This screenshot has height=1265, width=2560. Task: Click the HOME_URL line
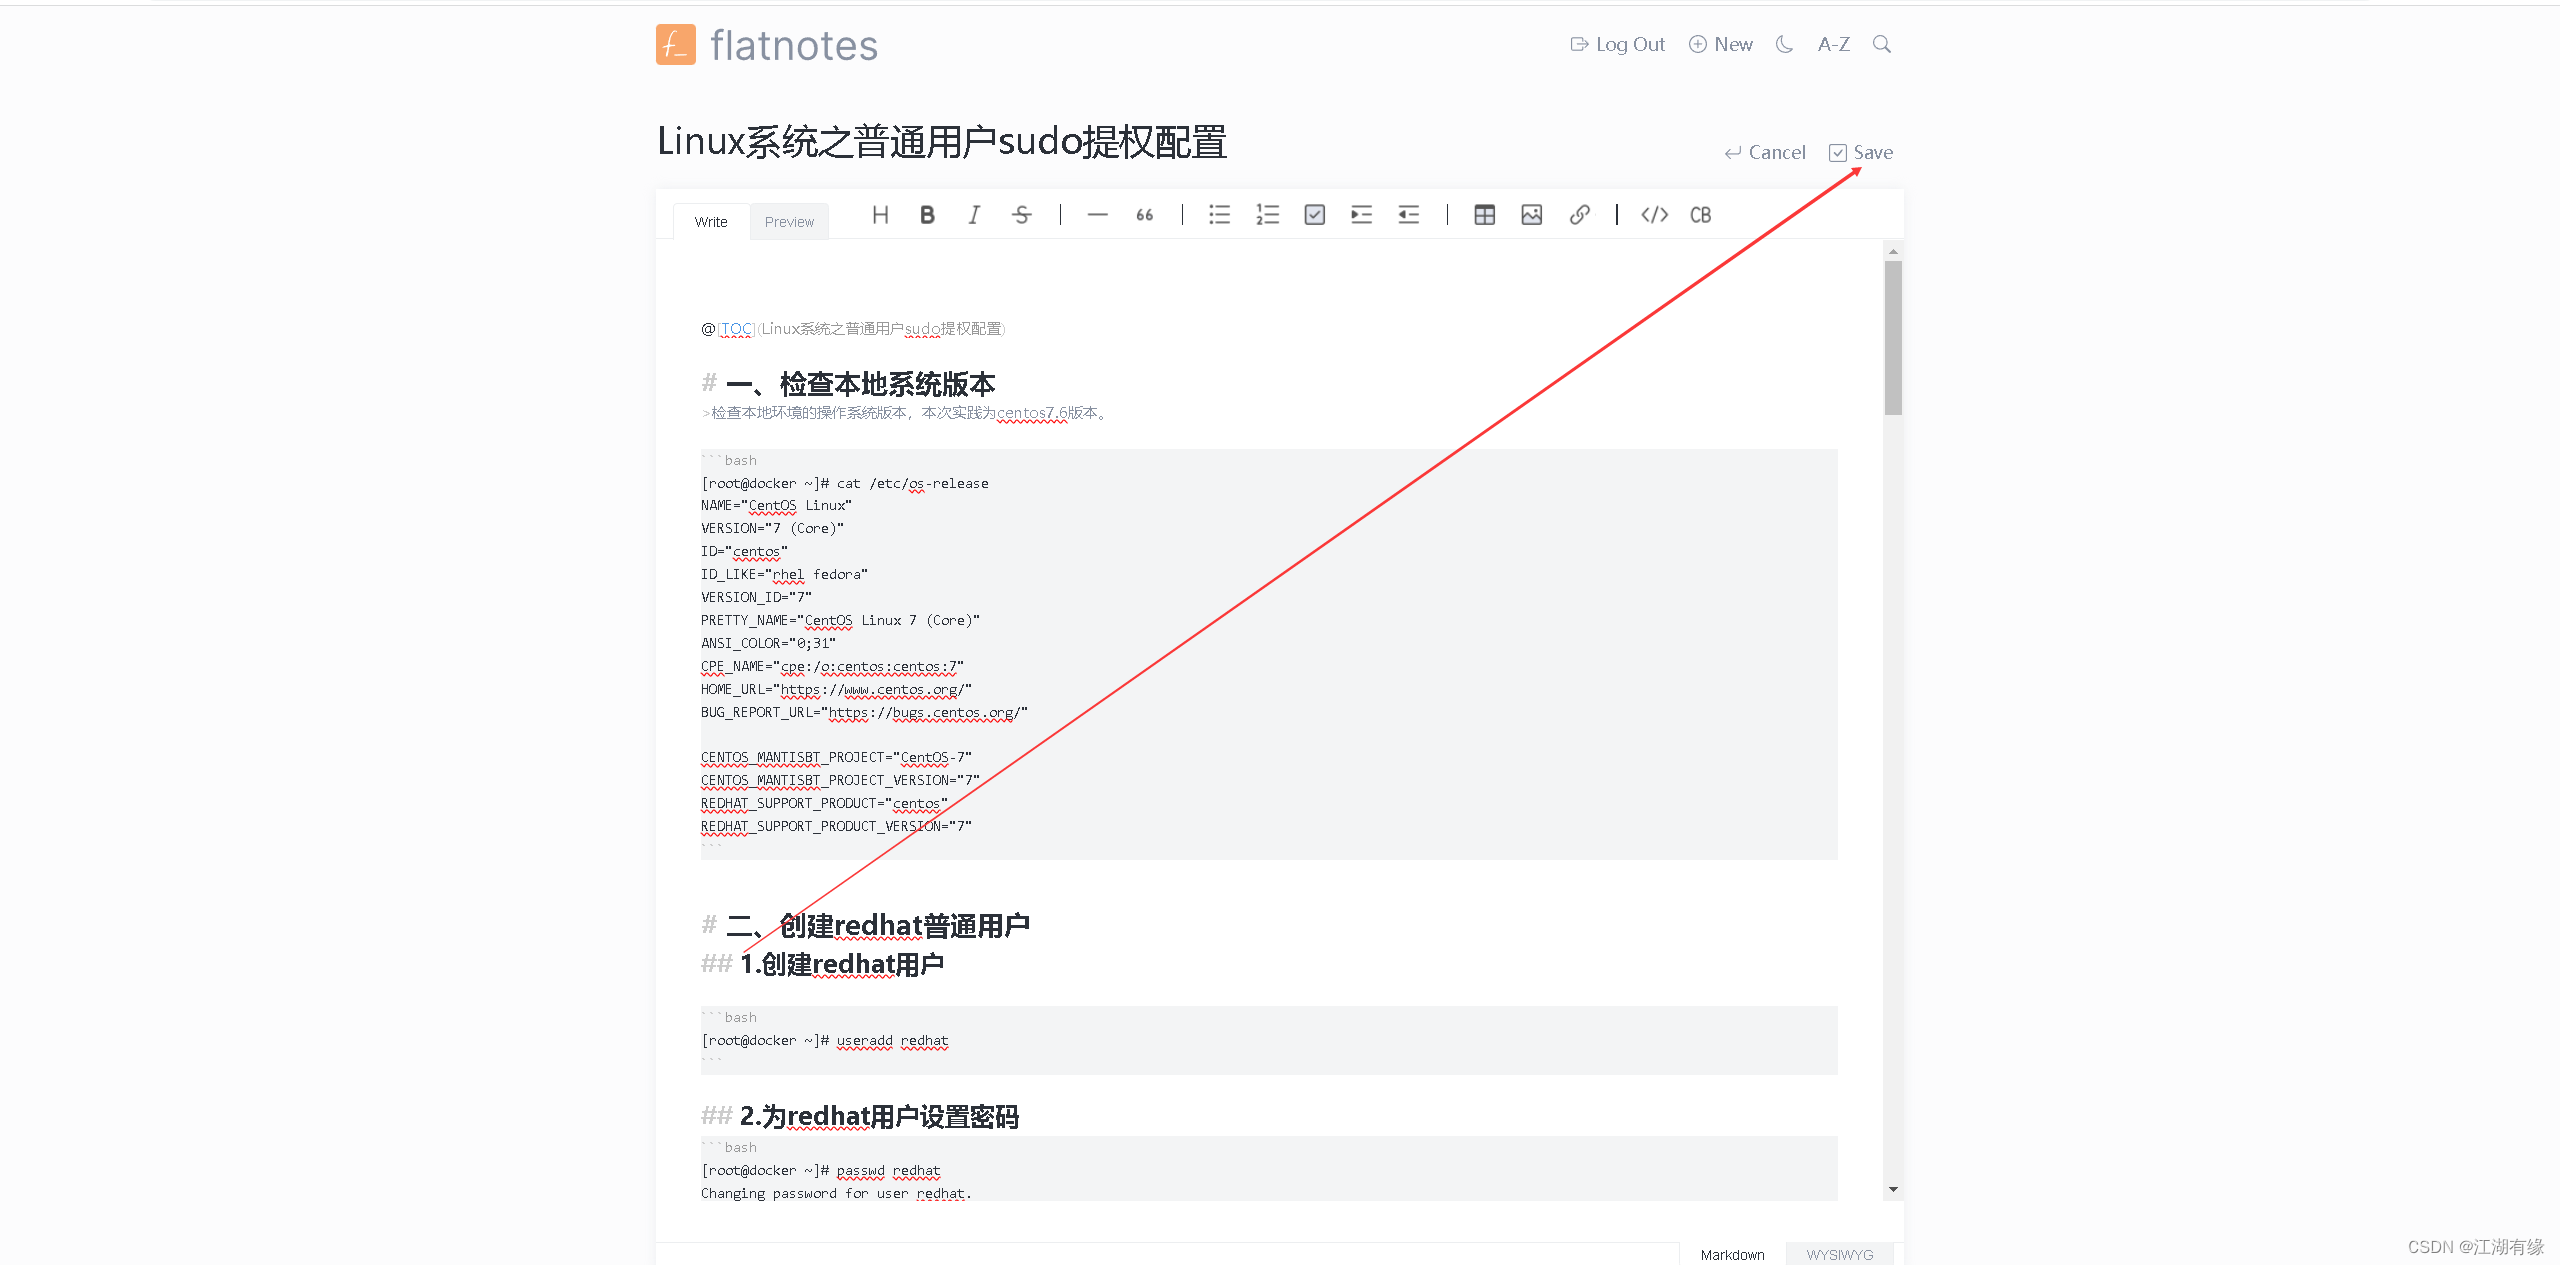836,690
